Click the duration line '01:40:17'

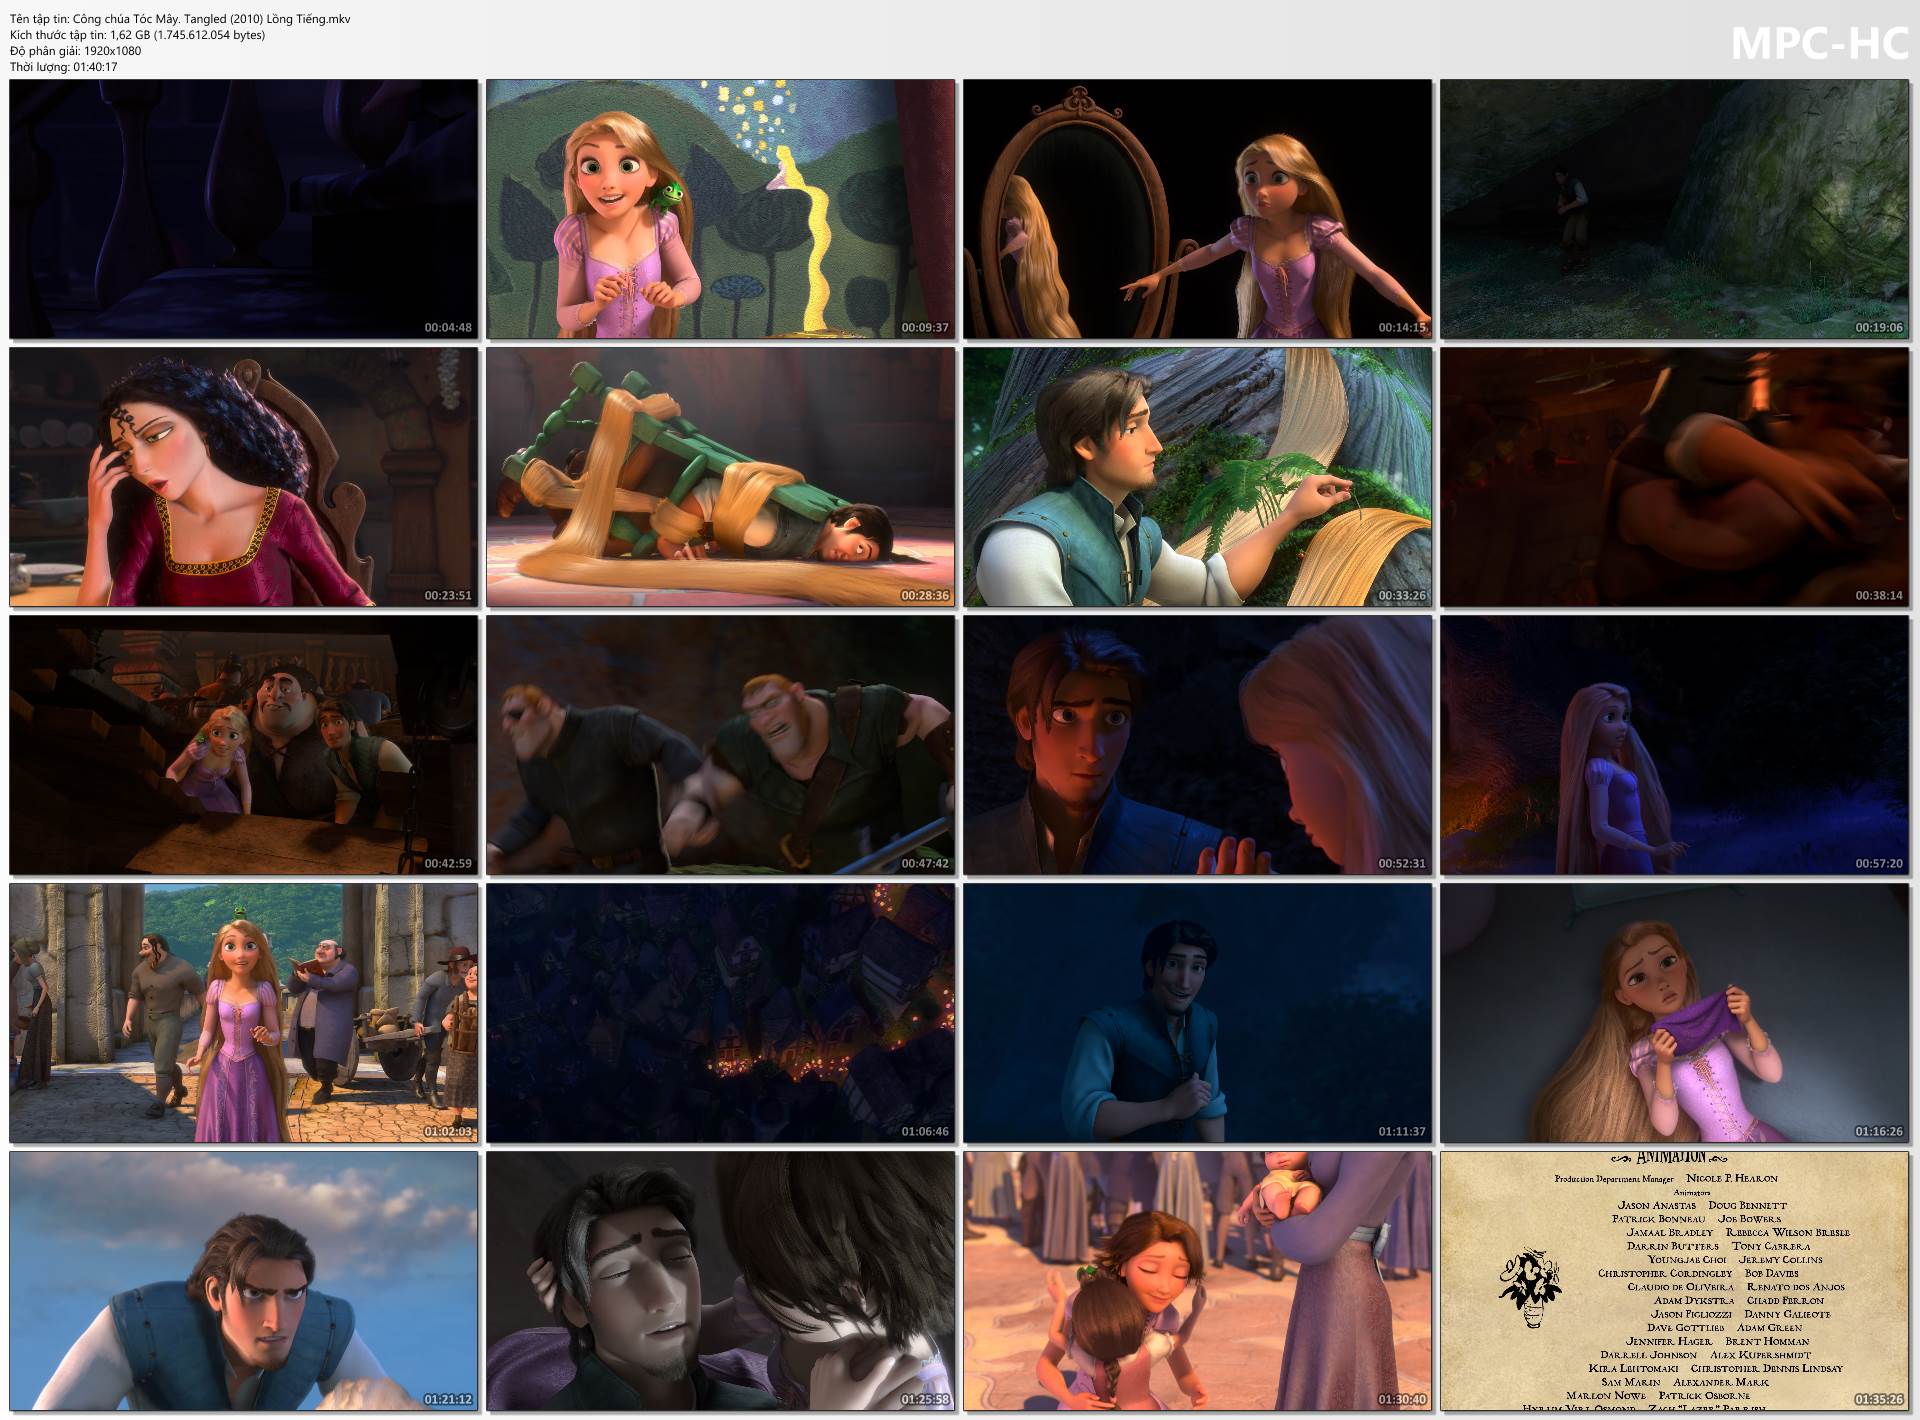64,67
